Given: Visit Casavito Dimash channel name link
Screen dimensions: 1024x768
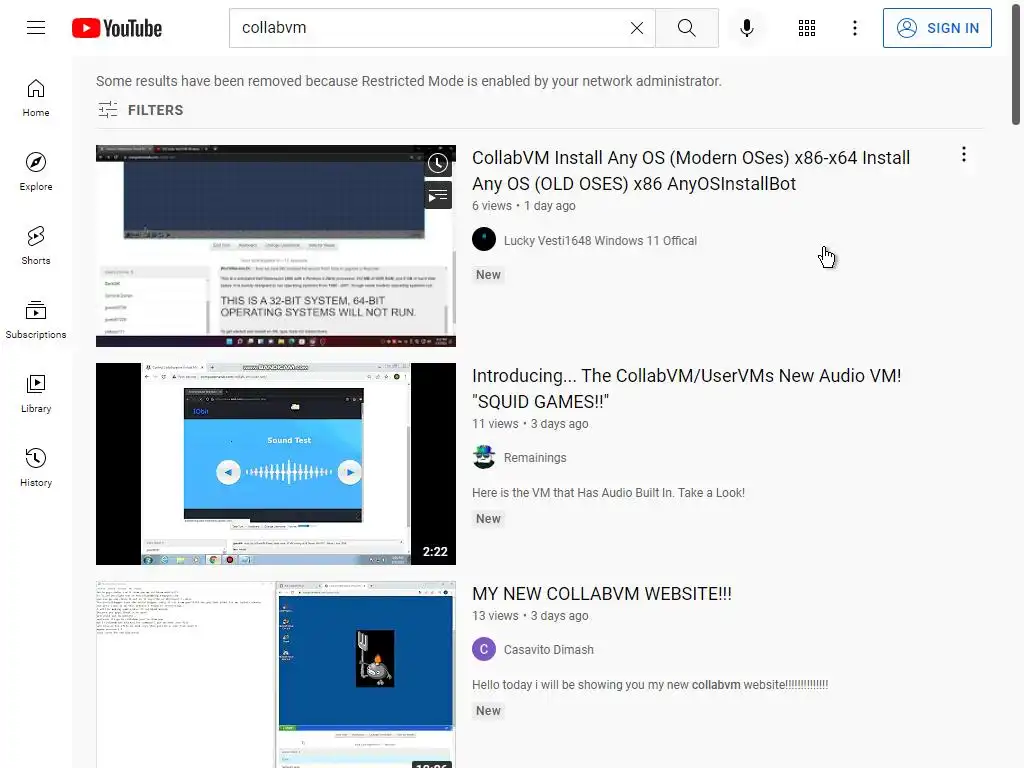Looking at the screenshot, I should 549,650.
